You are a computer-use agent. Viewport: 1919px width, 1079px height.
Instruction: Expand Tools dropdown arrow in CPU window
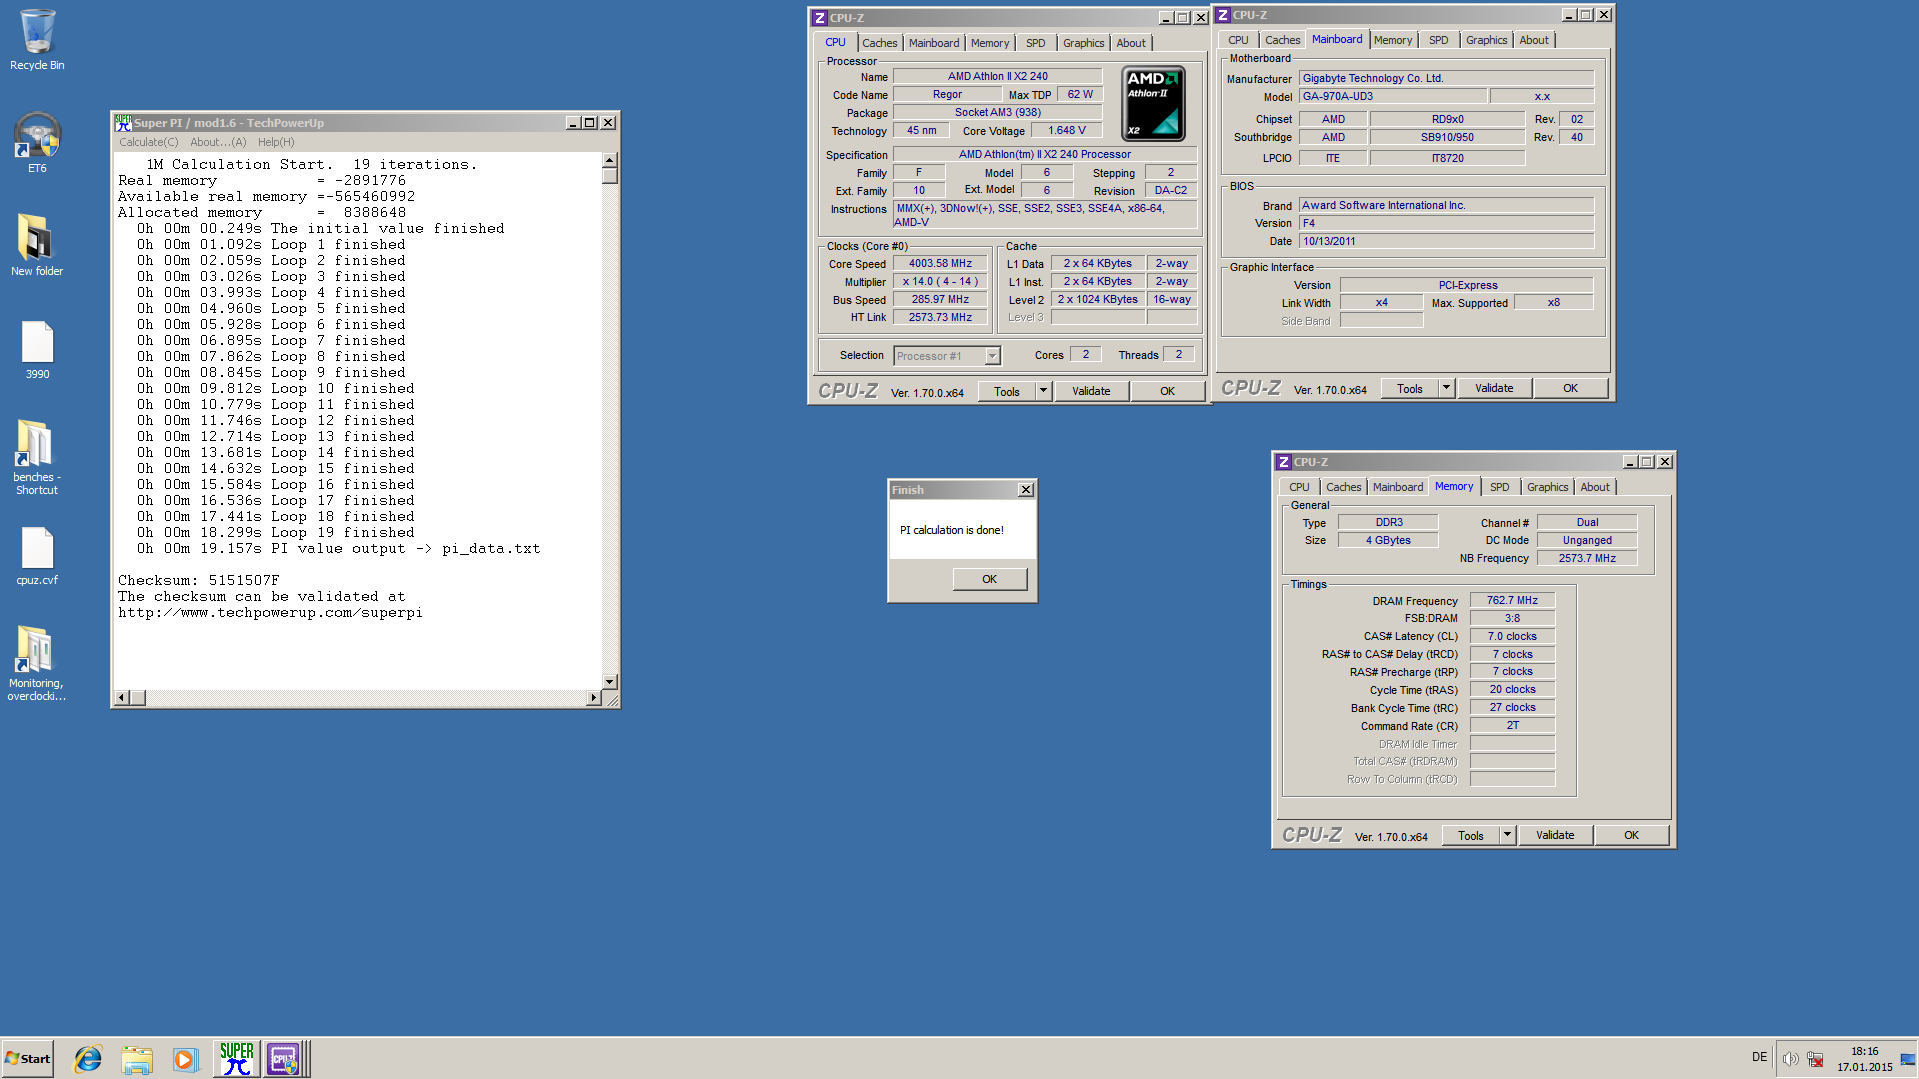1043,391
